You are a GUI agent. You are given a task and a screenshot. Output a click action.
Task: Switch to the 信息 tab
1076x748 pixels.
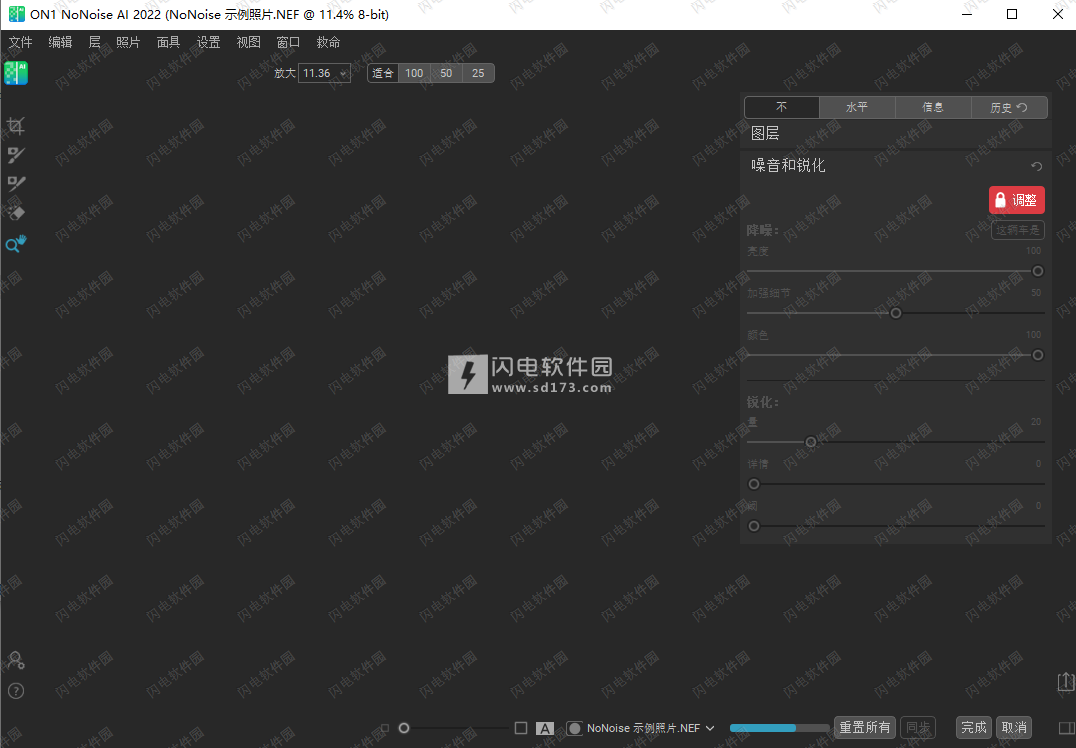[933, 107]
